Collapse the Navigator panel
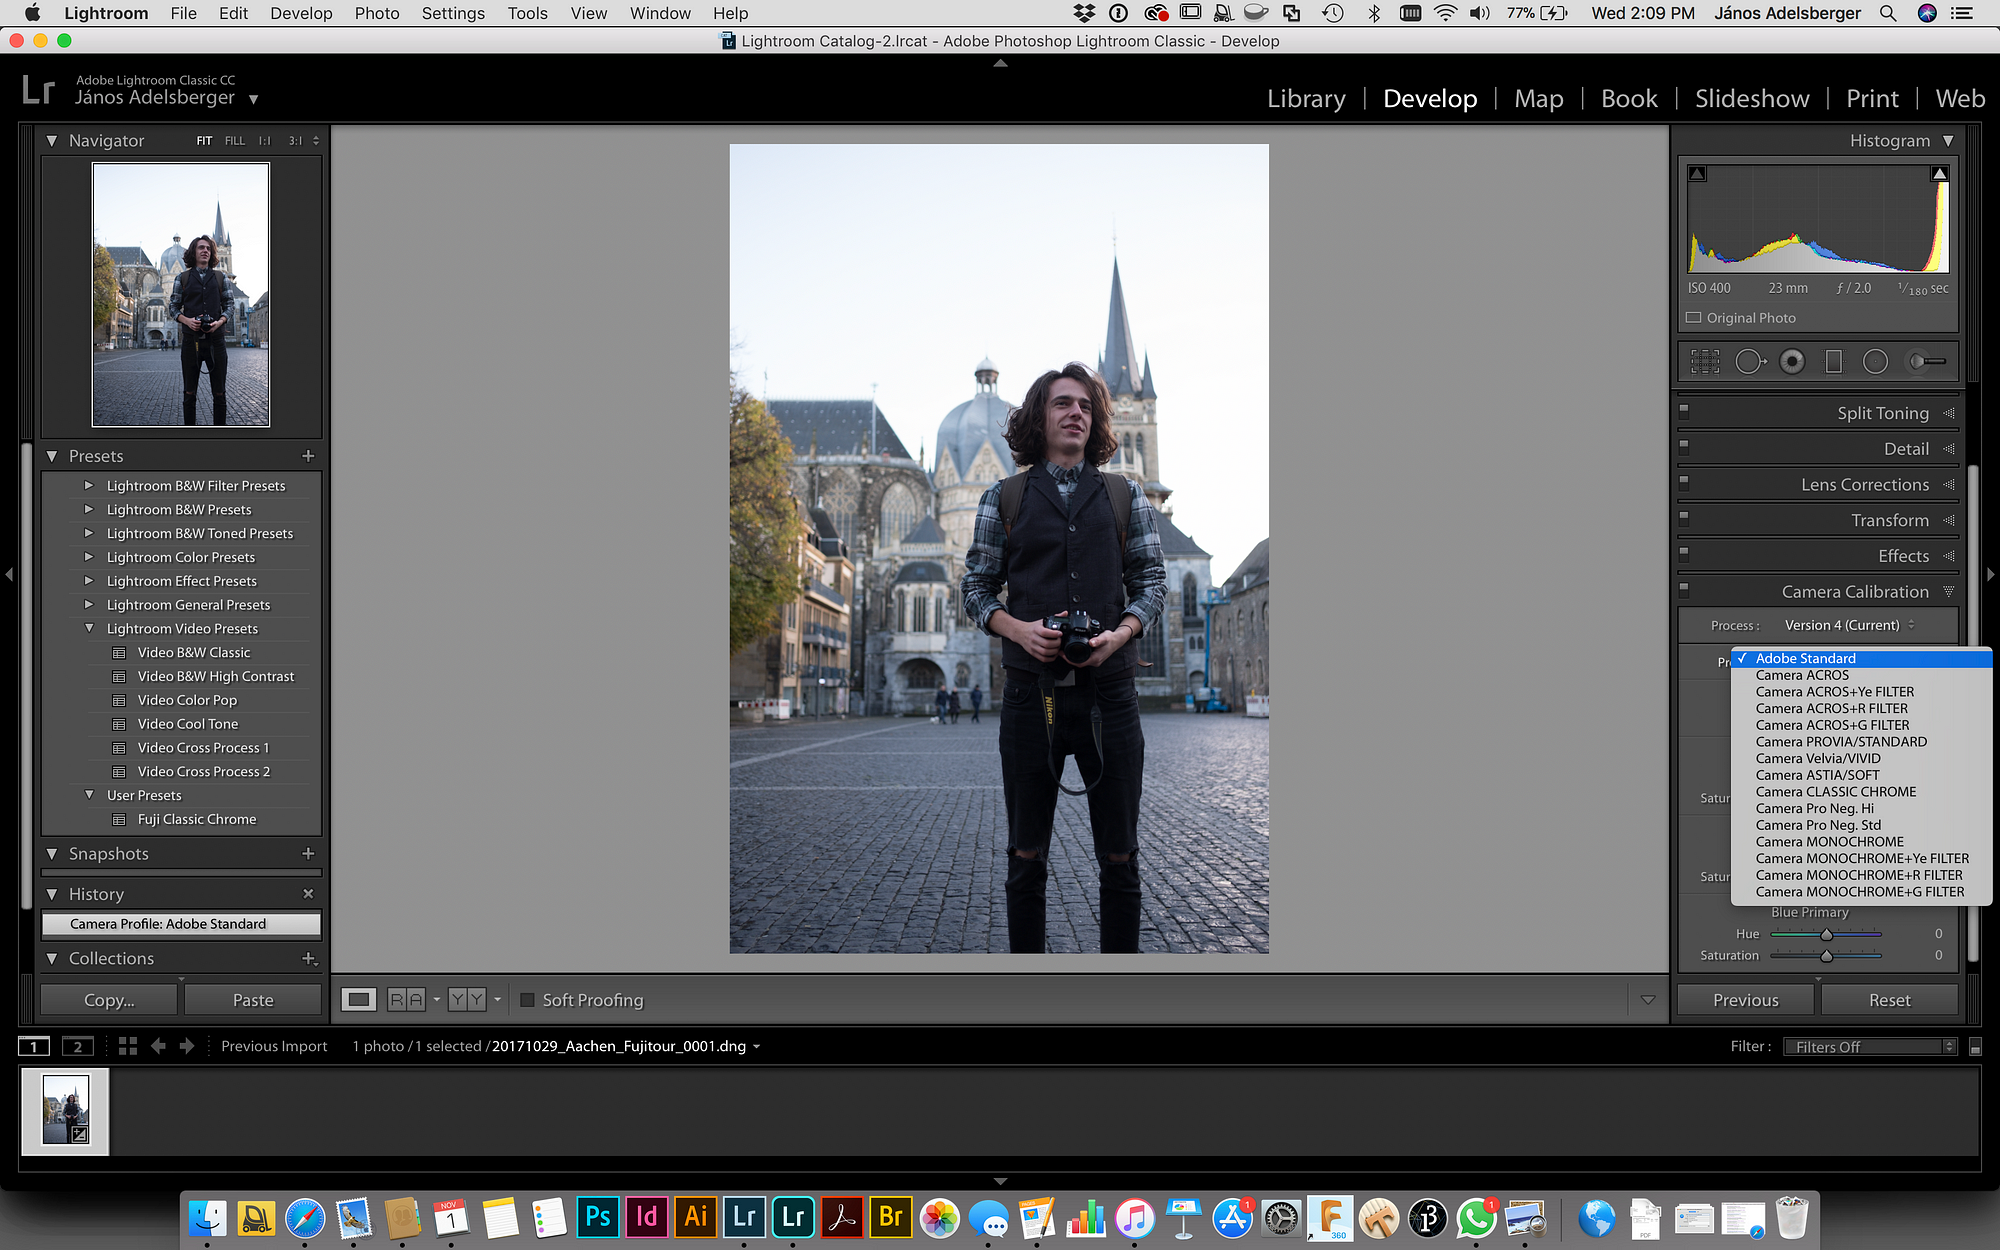The image size is (2000, 1250). point(52,141)
